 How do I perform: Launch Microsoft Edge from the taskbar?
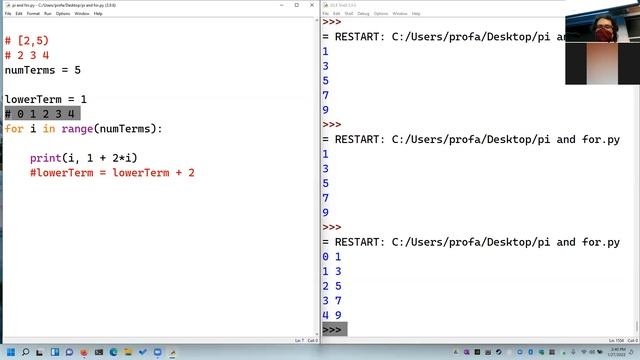[x=113, y=352]
